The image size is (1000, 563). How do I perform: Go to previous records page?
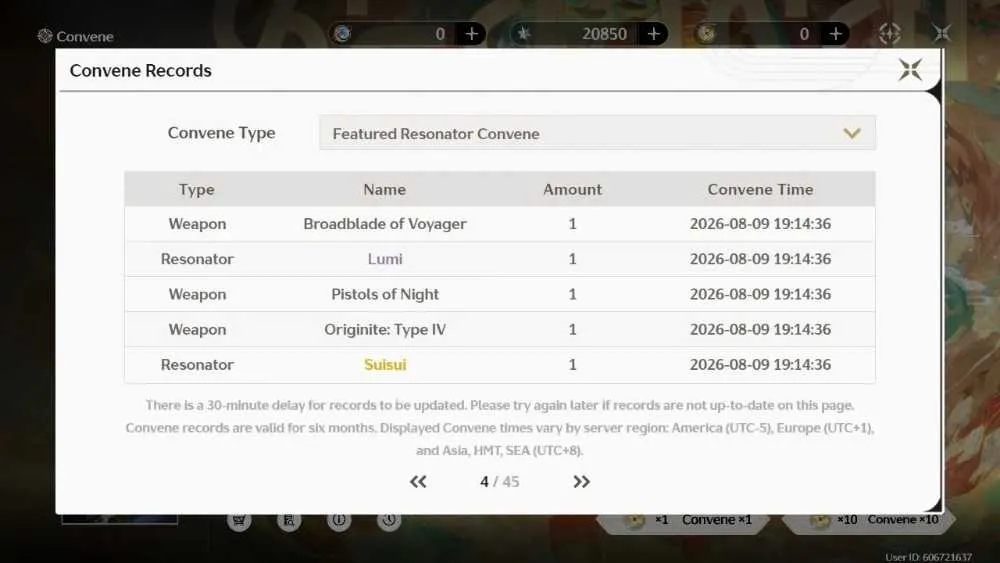(418, 481)
